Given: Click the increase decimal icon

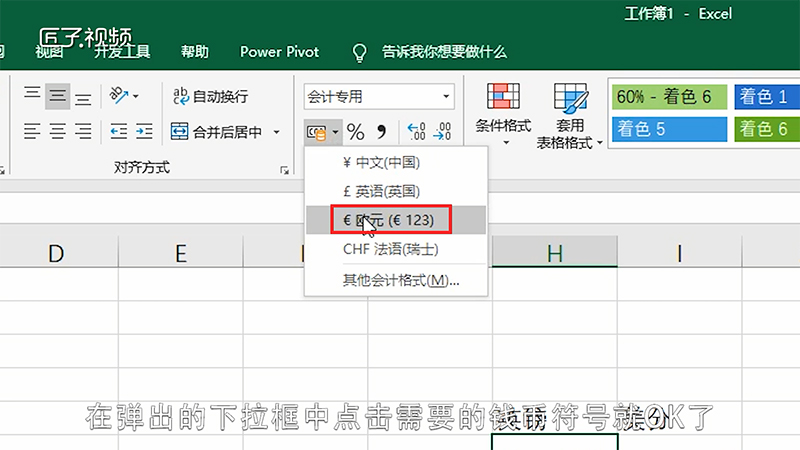Looking at the screenshot, I should tap(416, 131).
